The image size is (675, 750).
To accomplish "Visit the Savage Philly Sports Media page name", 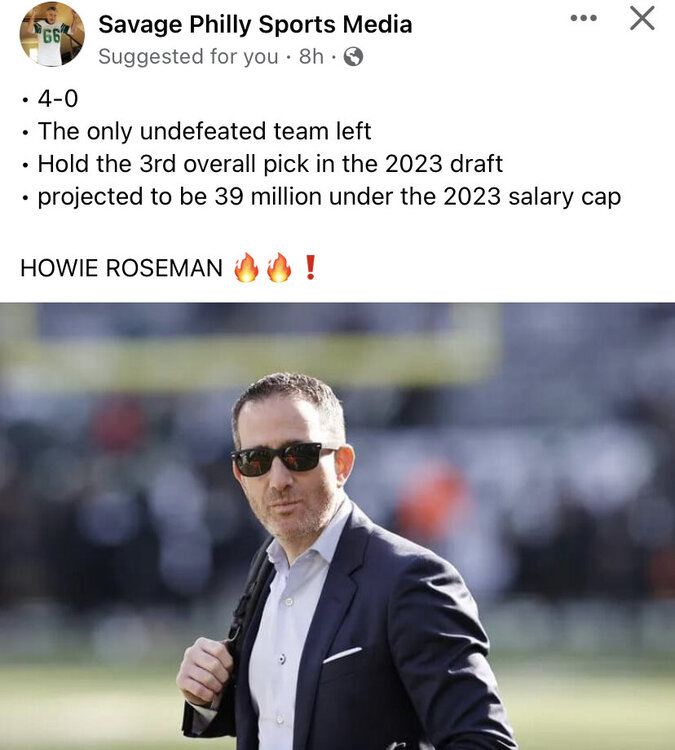I will pos(255,24).
